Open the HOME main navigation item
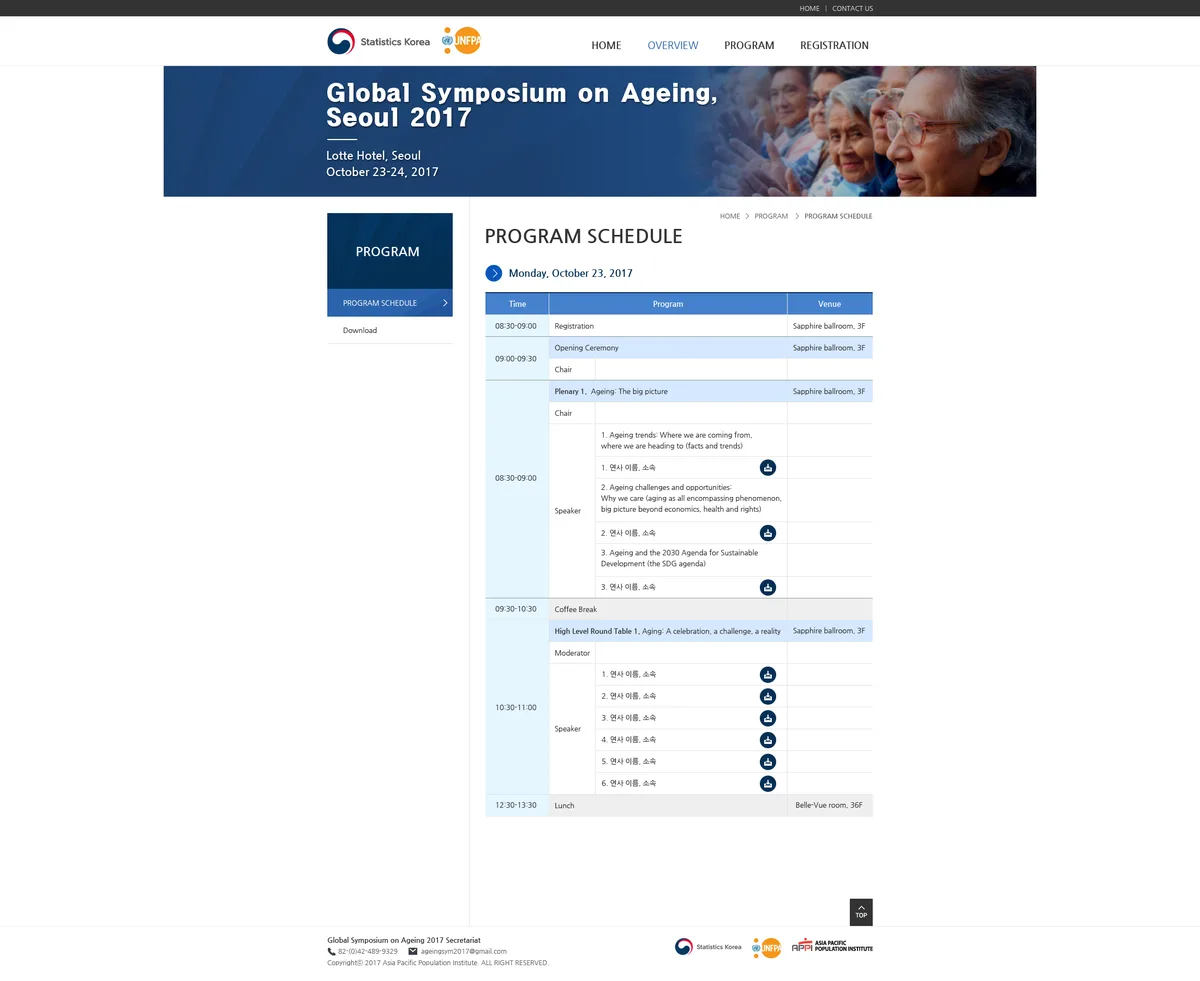The image size is (1200, 981). (606, 45)
